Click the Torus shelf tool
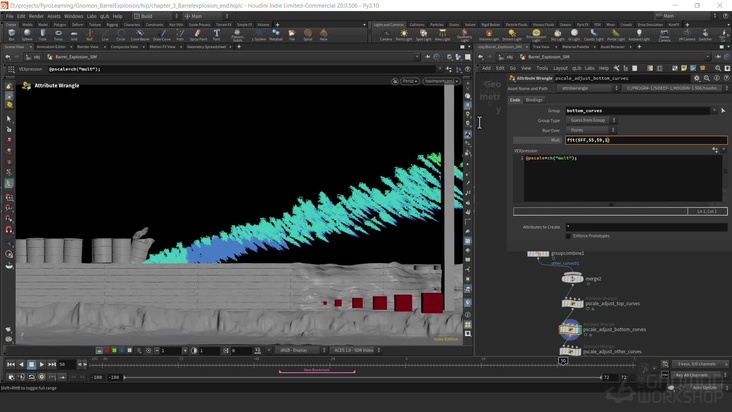This screenshot has width=732, height=412. click(x=58, y=35)
